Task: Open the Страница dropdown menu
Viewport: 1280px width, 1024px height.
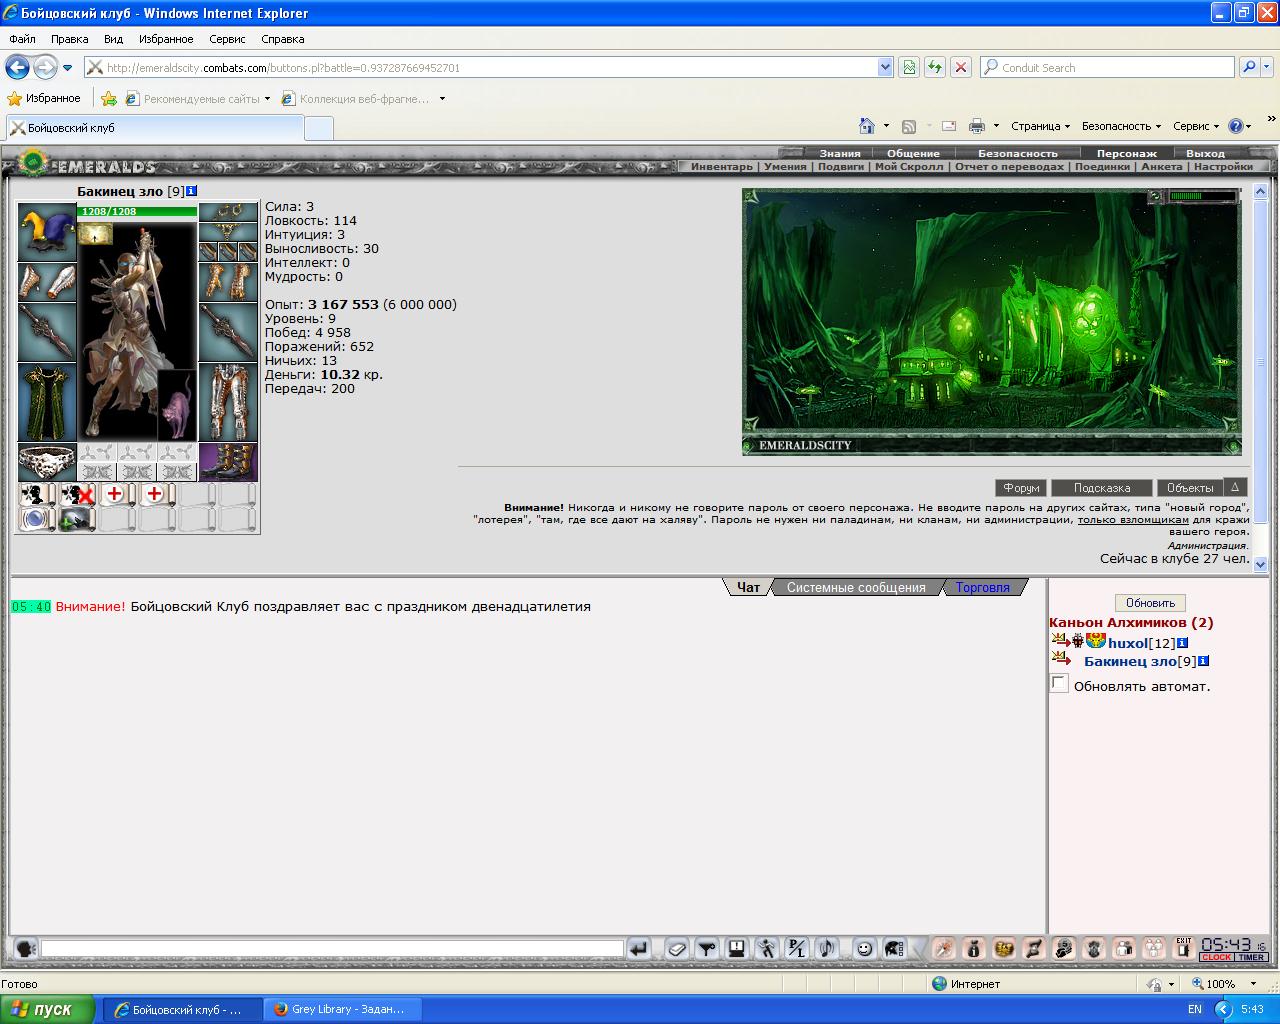Action: 1040,126
